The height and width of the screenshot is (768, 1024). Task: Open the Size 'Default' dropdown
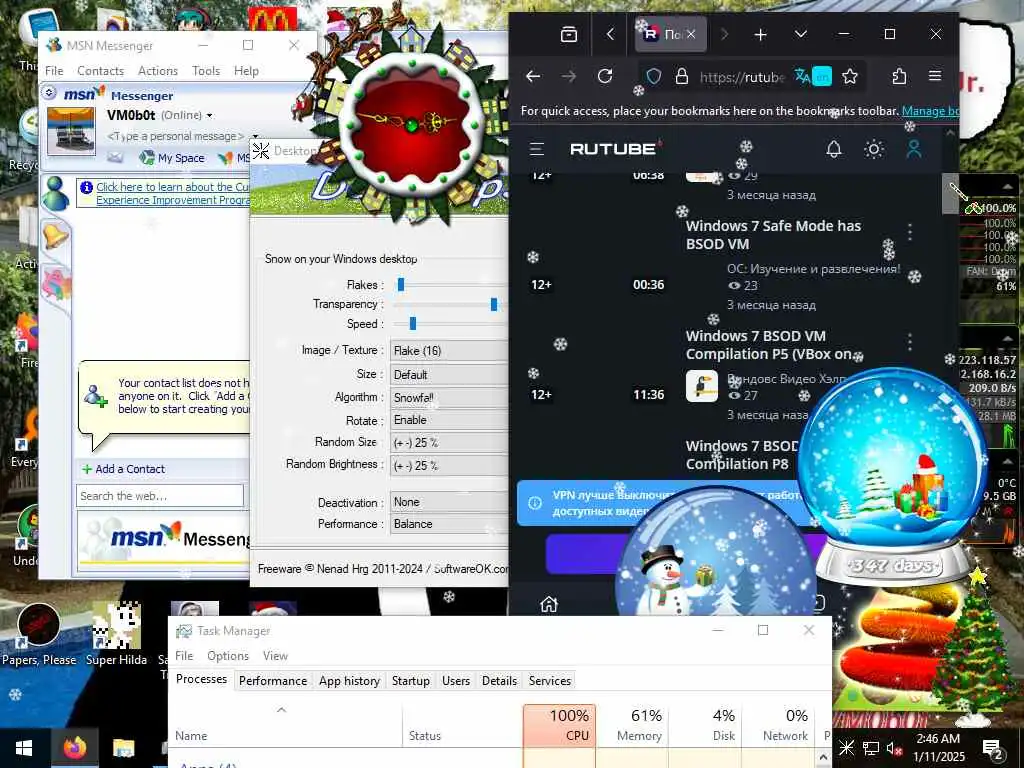click(x=449, y=375)
